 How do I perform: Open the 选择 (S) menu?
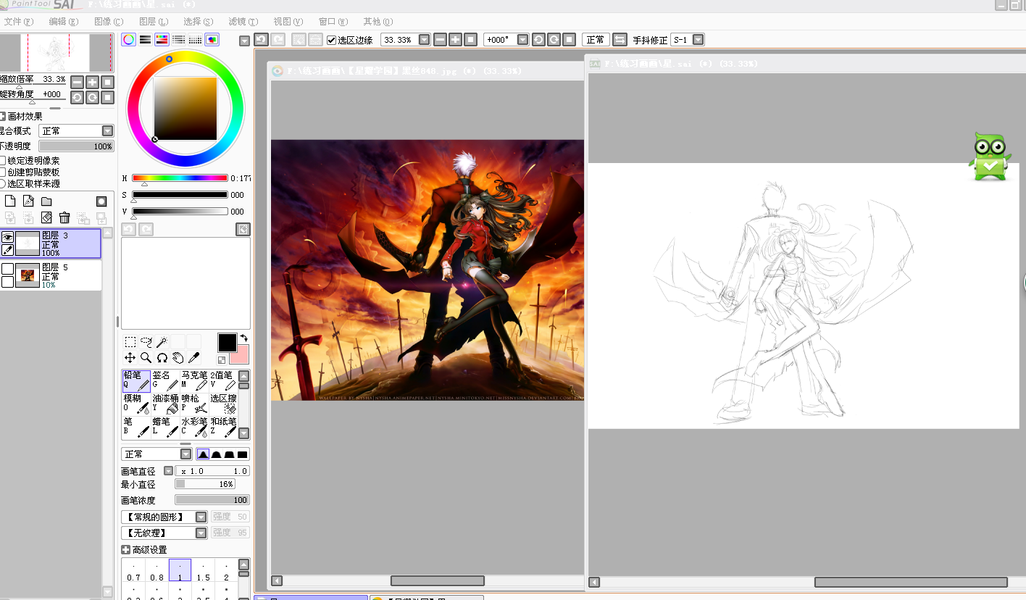tap(198, 22)
